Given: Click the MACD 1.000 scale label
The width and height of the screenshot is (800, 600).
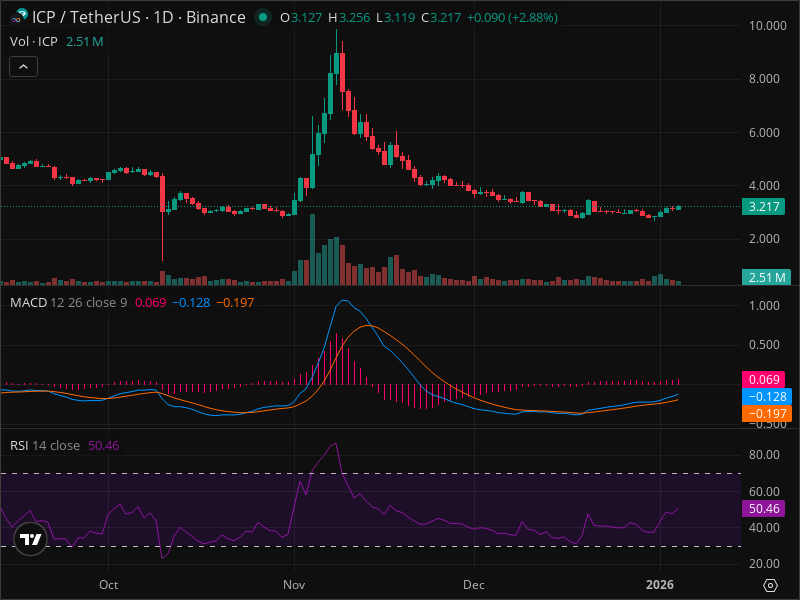Looking at the screenshot, I should (x=764, y=306).
